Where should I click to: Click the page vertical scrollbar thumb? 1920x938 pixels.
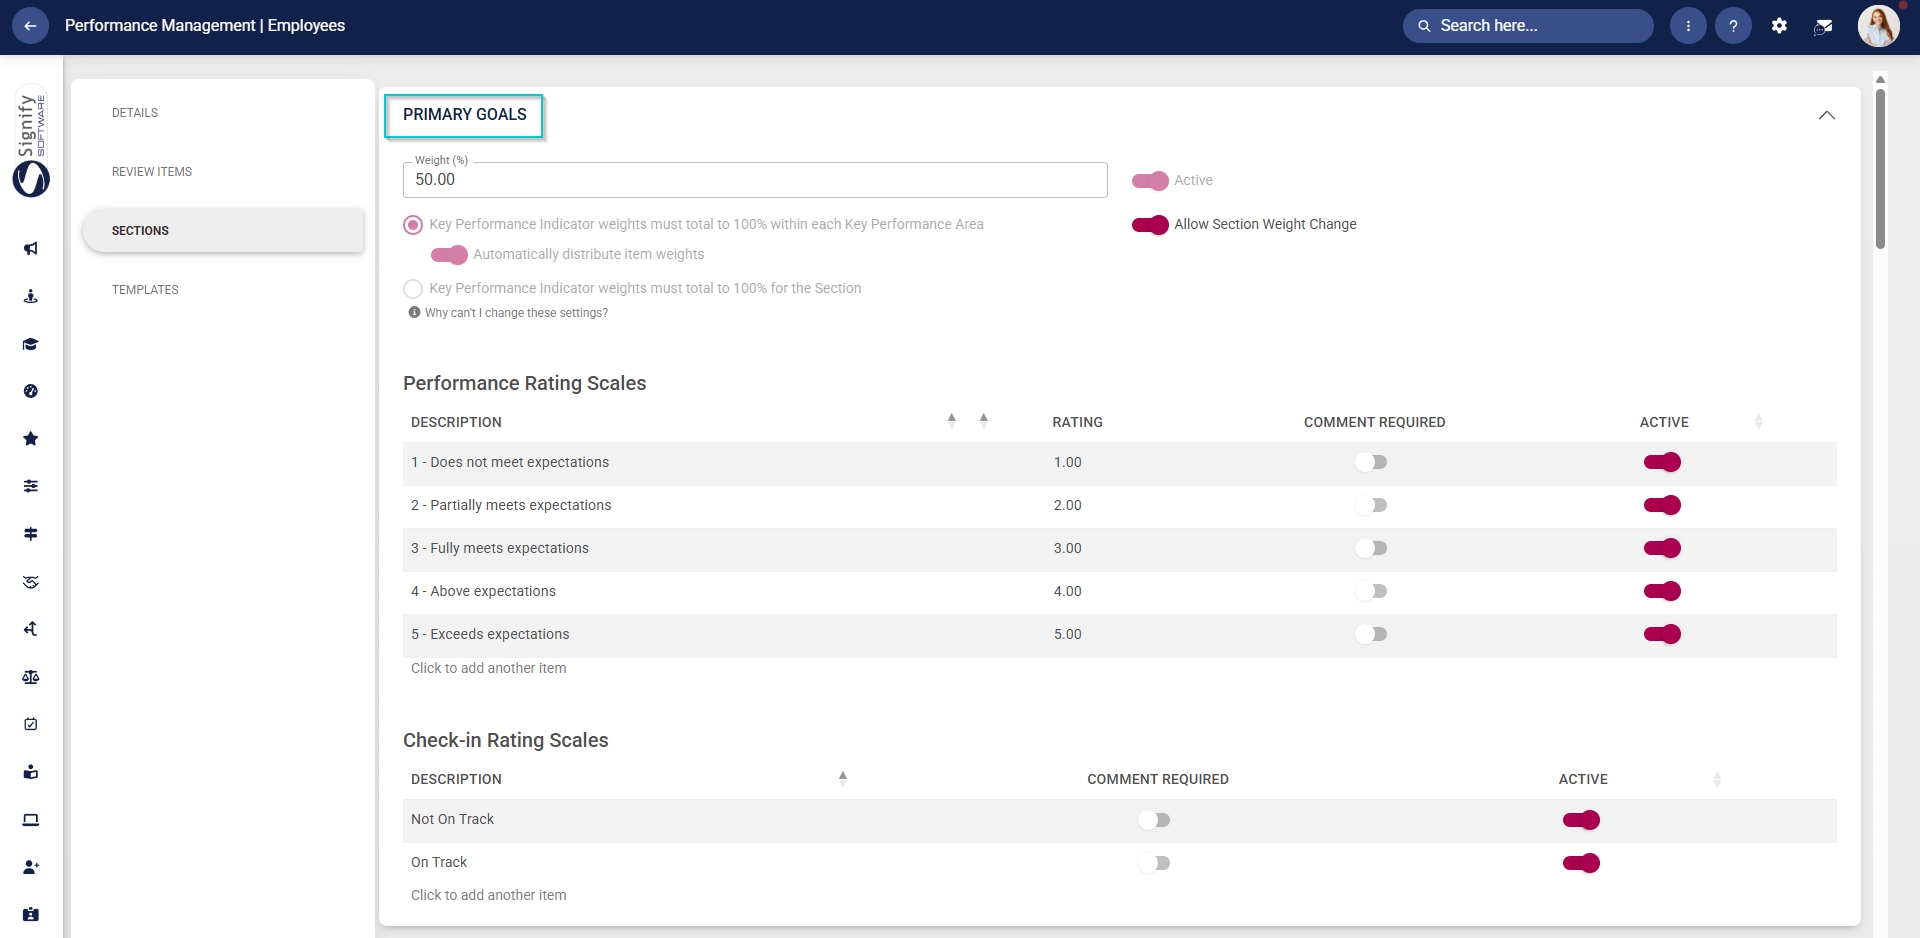pos(1880,168)
